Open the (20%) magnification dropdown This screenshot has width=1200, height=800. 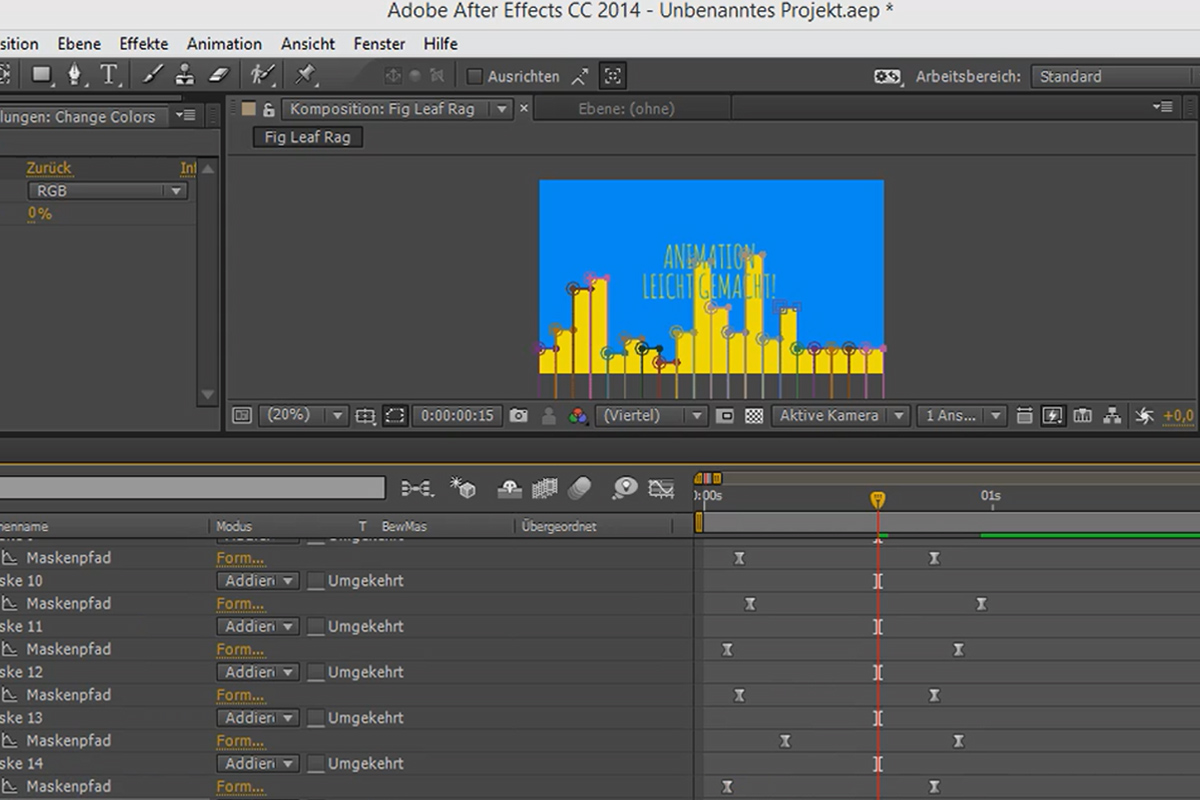click(x=303, y=415)
